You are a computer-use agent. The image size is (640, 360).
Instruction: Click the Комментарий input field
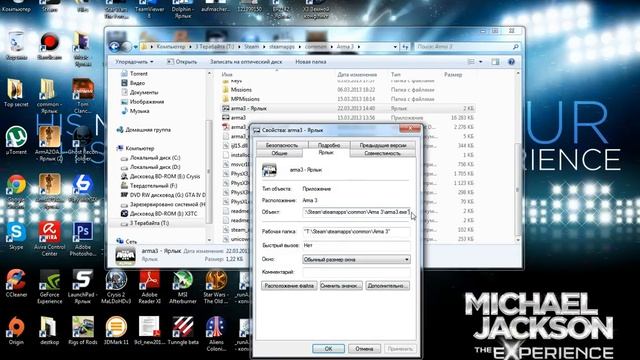(x=356, y=272)
